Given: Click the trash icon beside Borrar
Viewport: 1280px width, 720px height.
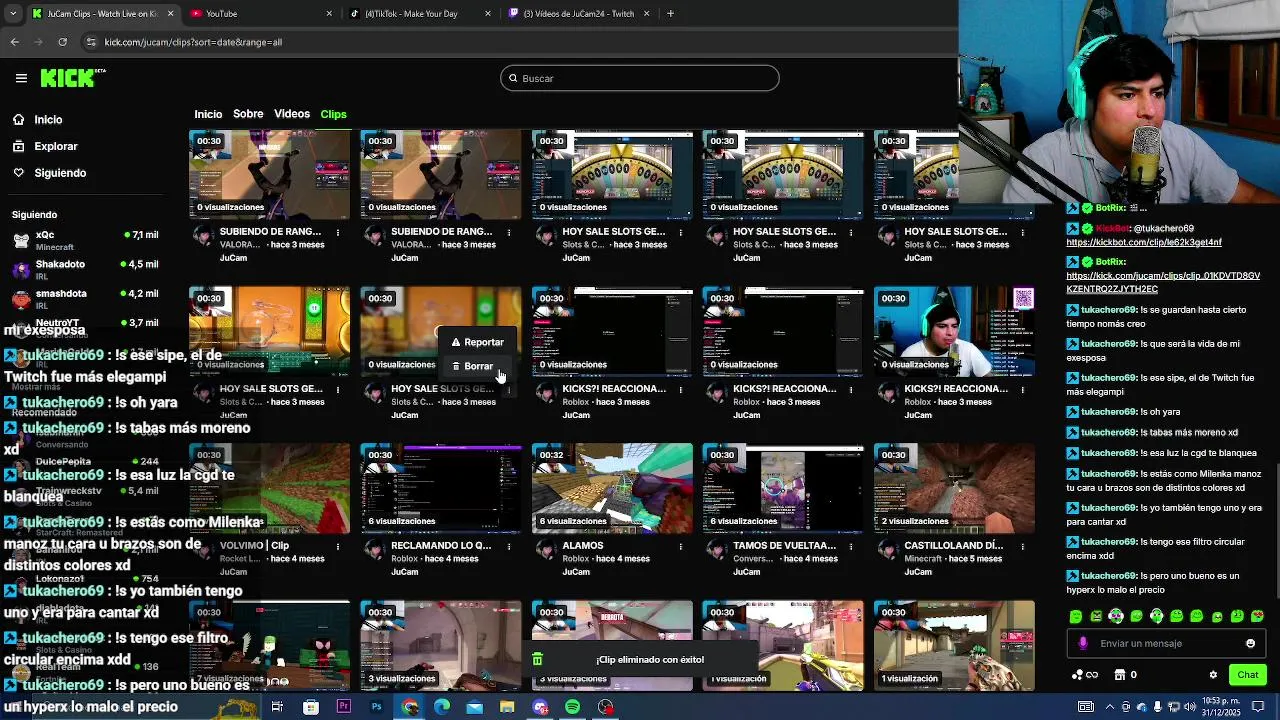Looking at the screenshot, I should [x=456, y=366].
